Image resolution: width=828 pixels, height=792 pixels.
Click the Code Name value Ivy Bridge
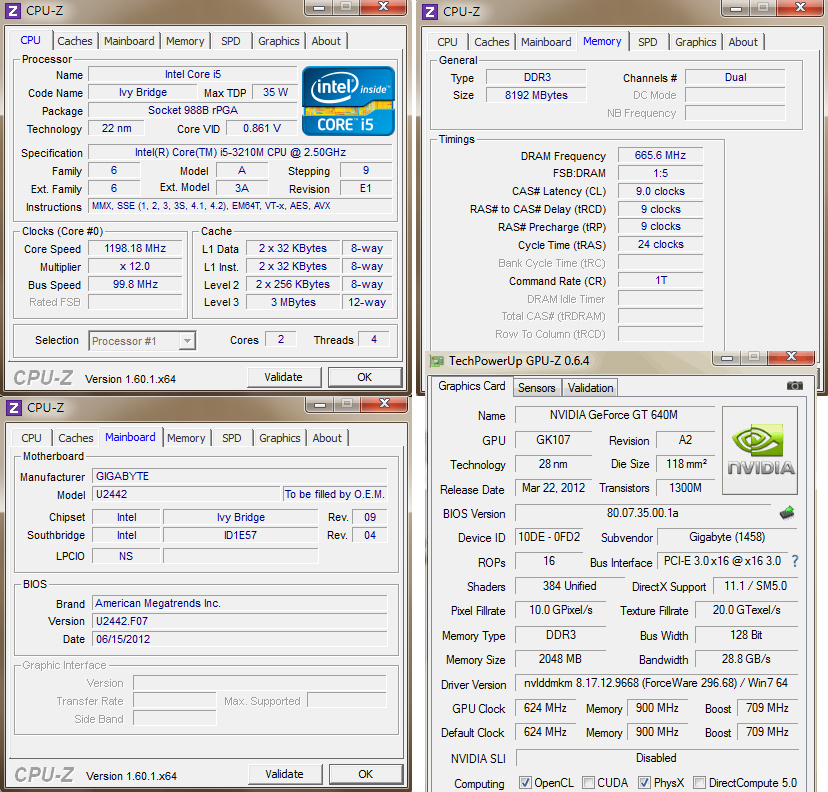pyautogui.click(x=143, y=92)
